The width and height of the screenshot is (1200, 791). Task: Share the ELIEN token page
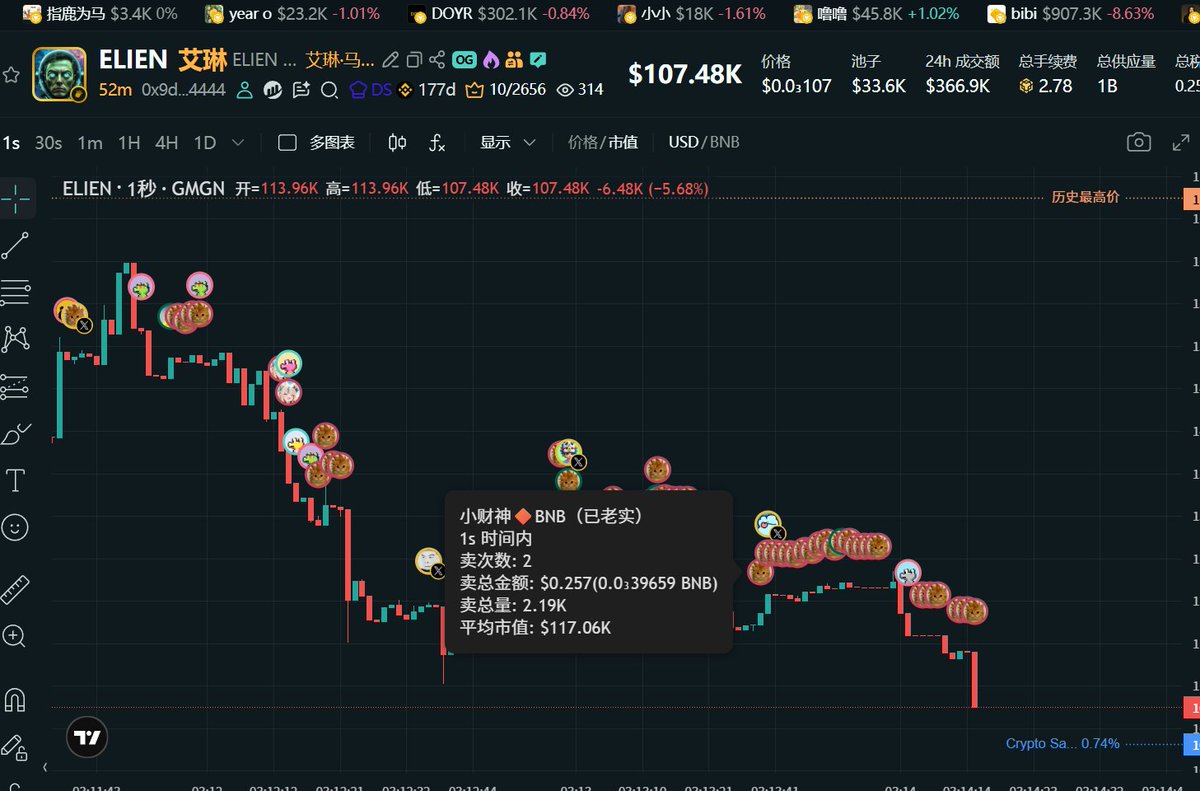tap(436, 60)
